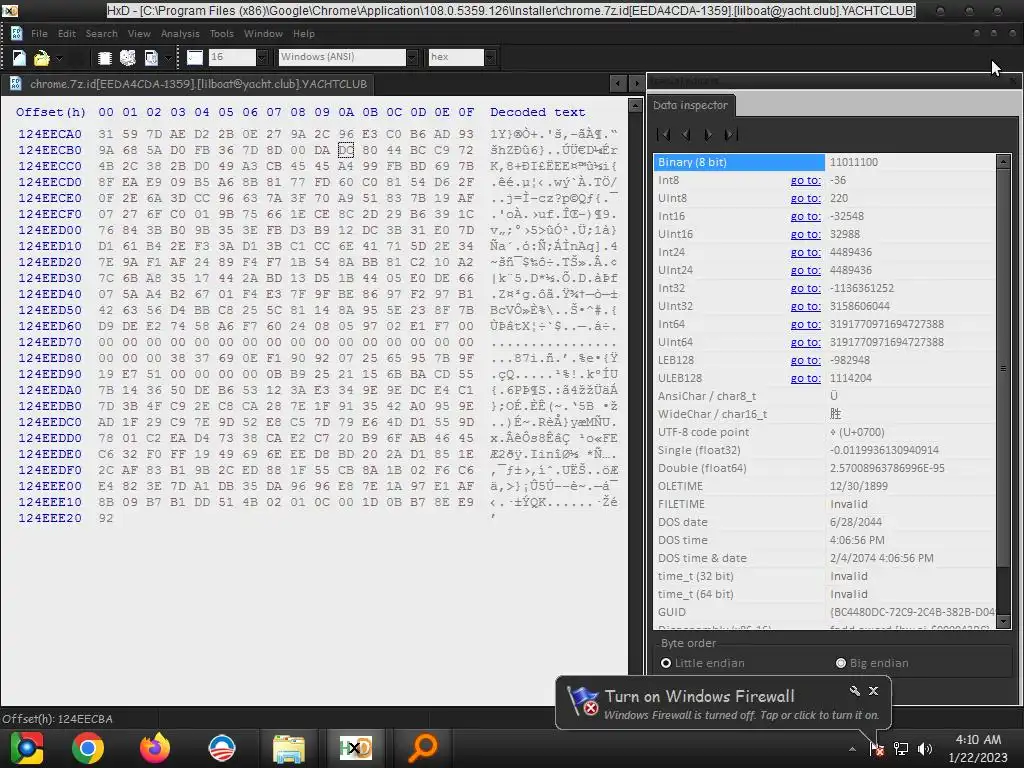Click the Open file folder icon

[x=41, y=58]
